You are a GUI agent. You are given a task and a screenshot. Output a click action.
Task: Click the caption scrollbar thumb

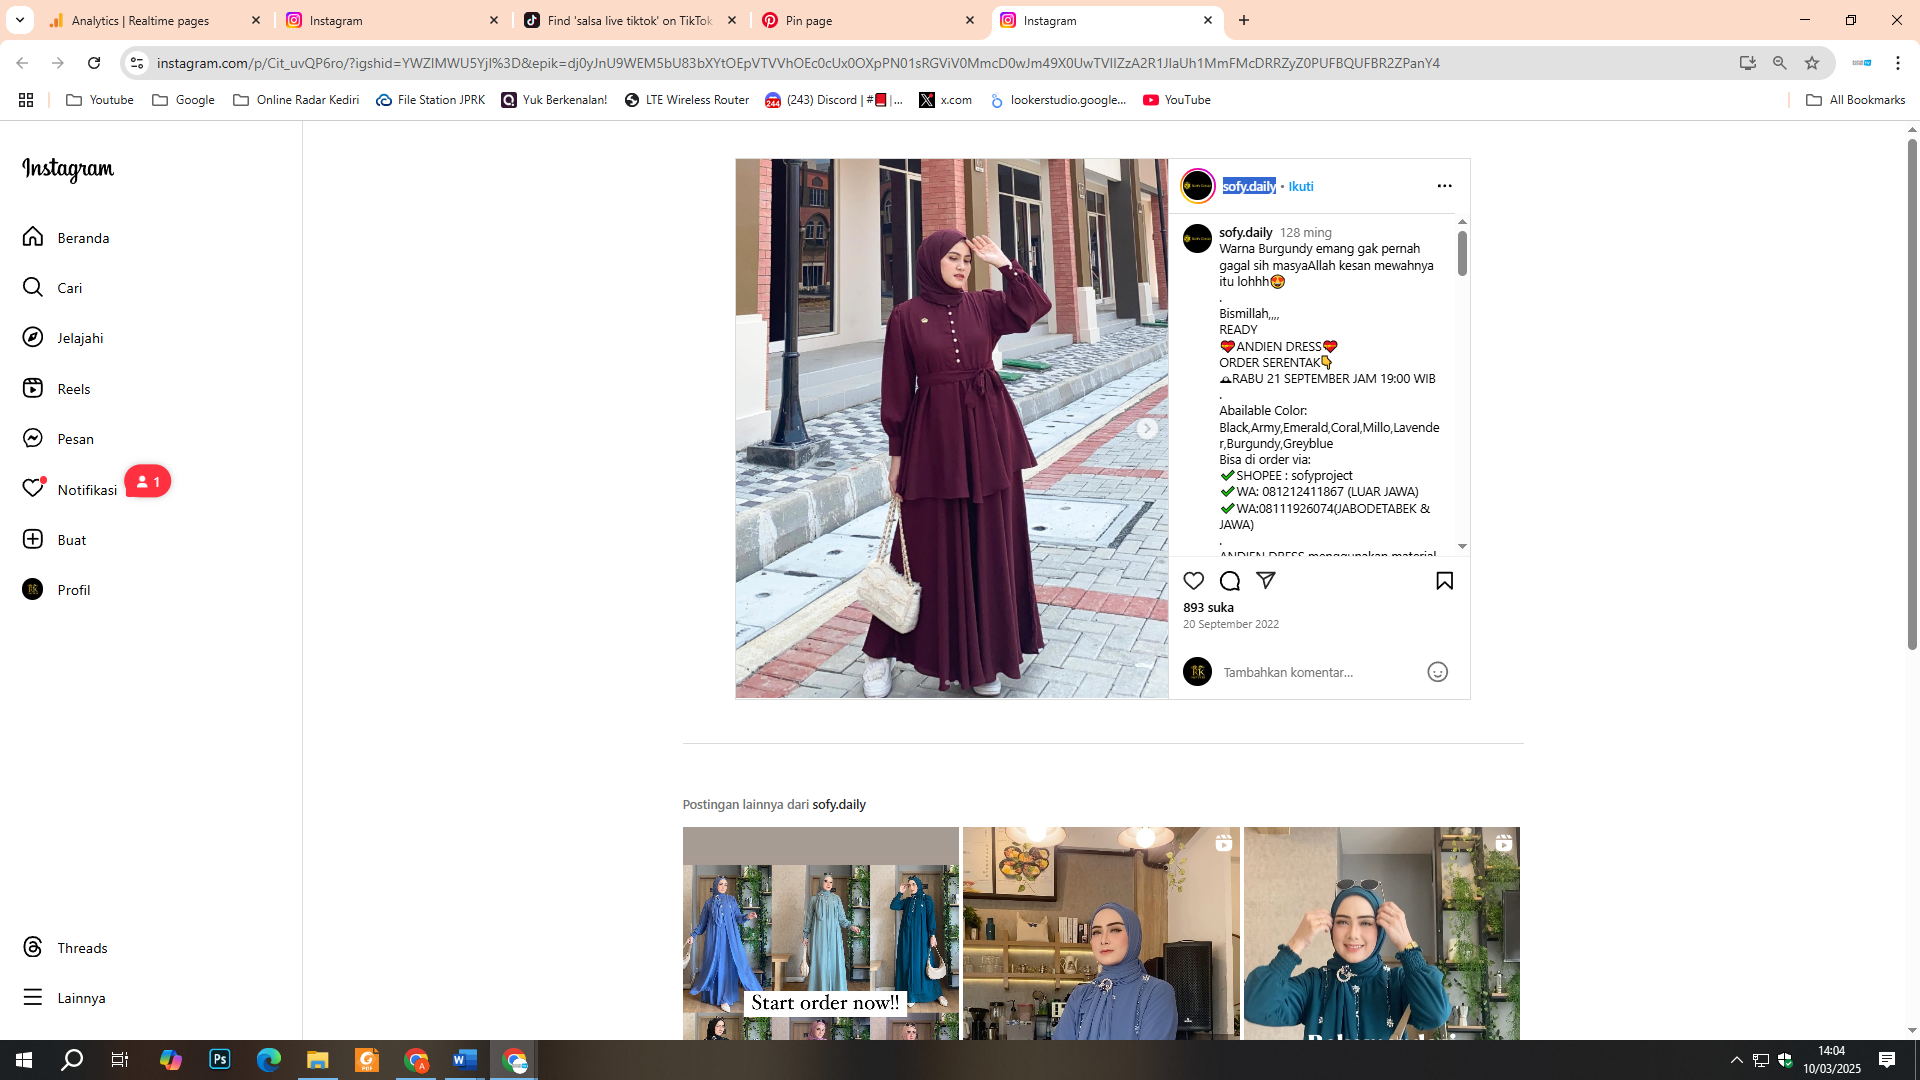[1462, 253]
